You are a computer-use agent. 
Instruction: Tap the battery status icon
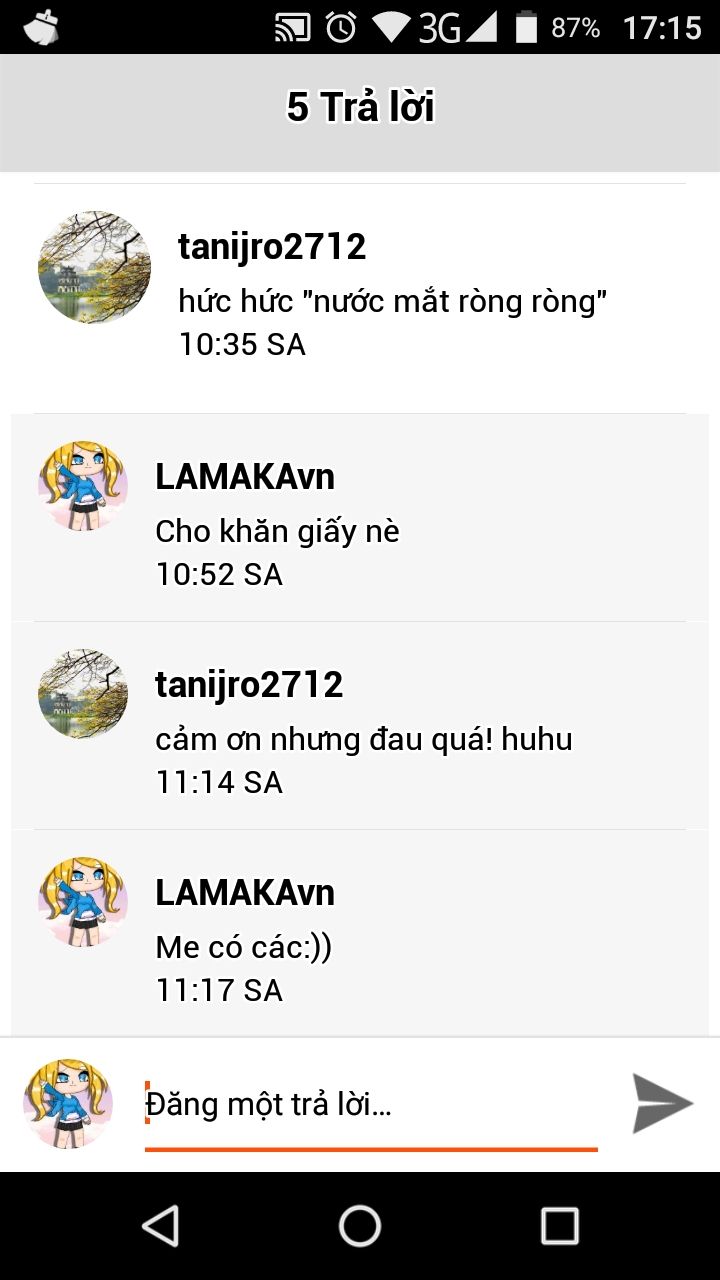pyautogui.click(x=527, y=27)
